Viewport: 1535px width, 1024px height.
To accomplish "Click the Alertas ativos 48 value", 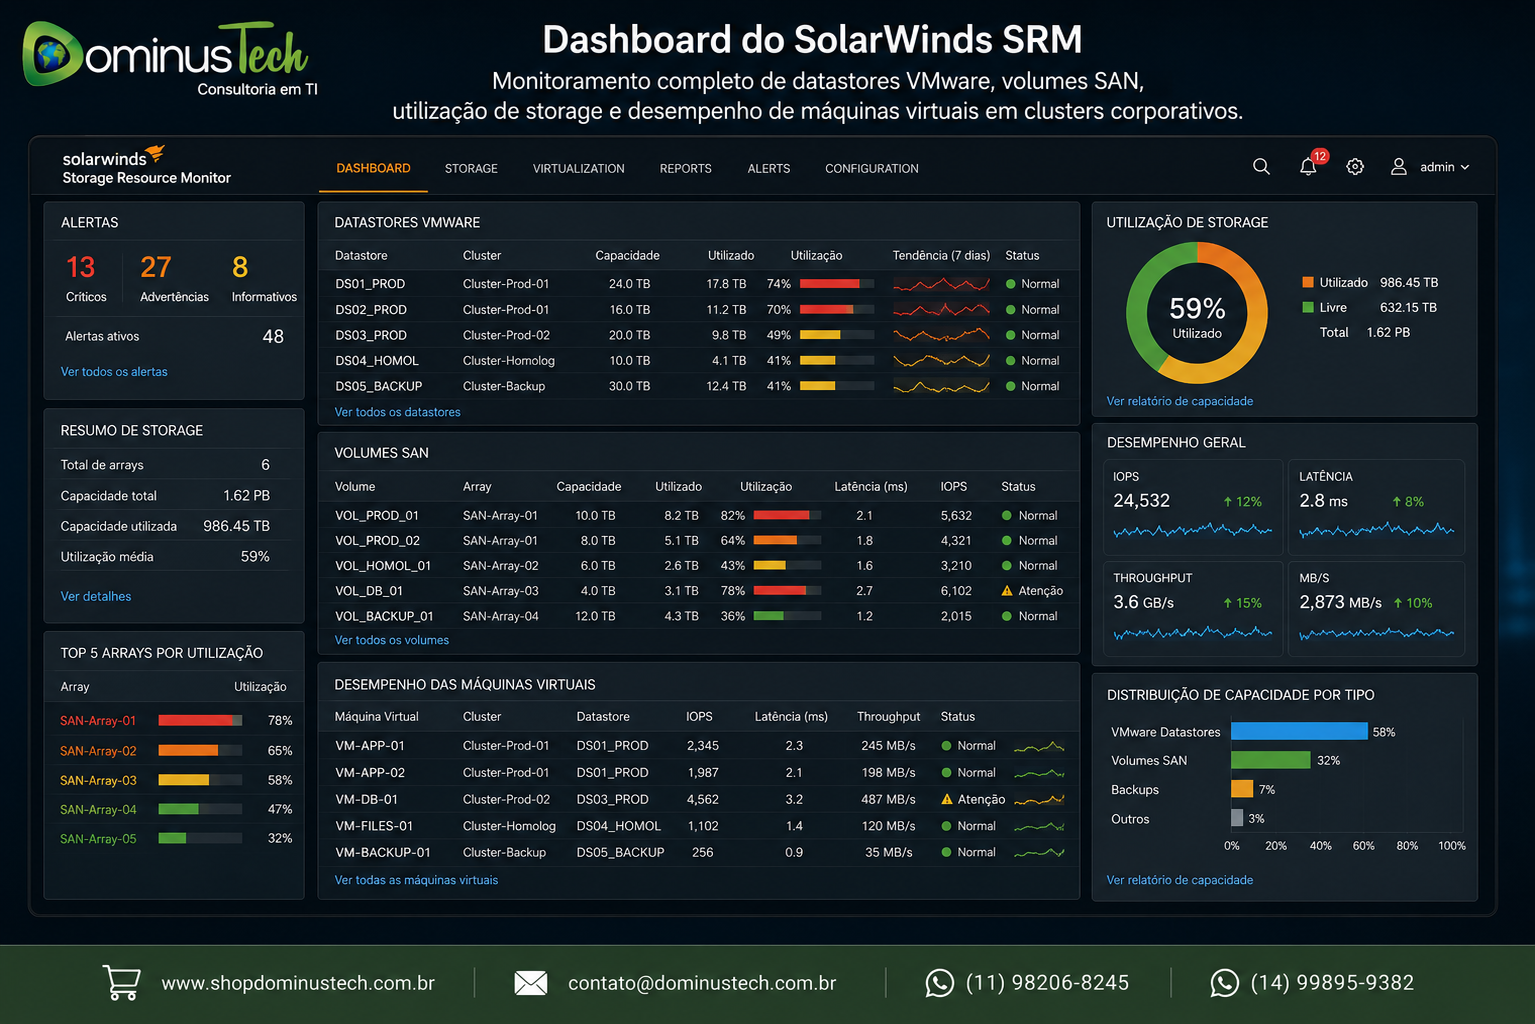I will point(273,337).
